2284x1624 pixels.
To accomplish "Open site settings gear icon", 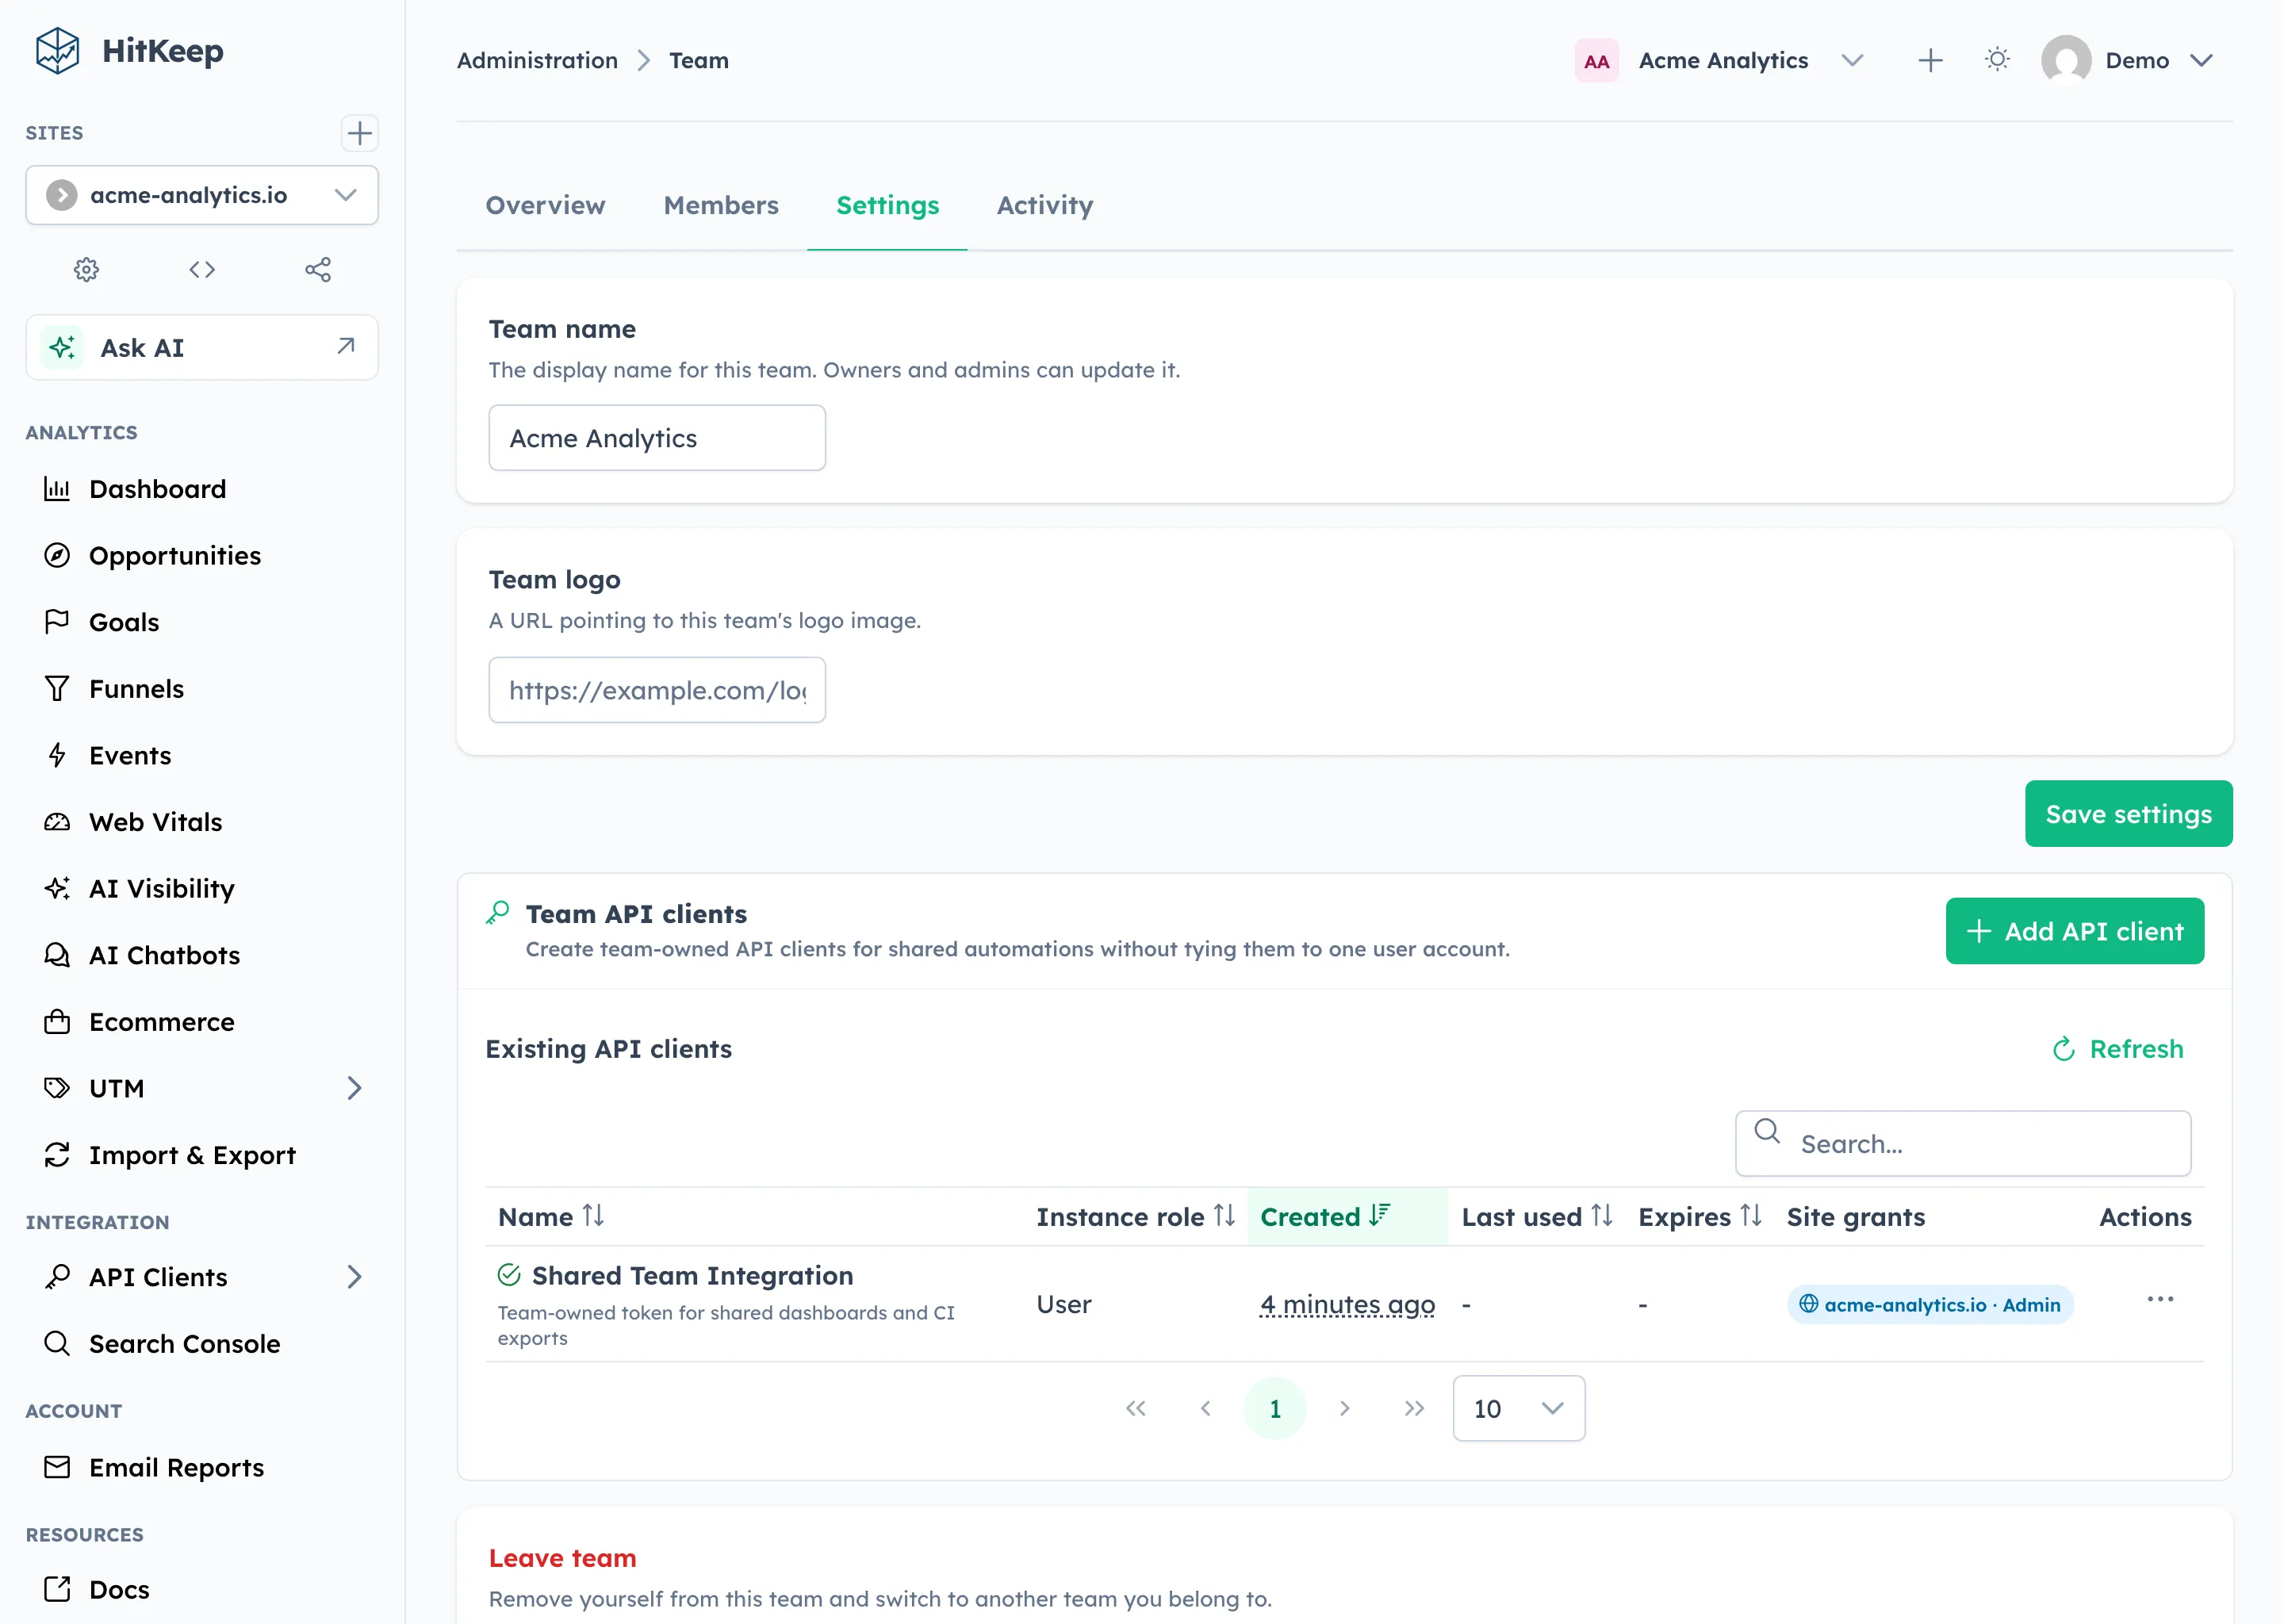I will point(87,269).
